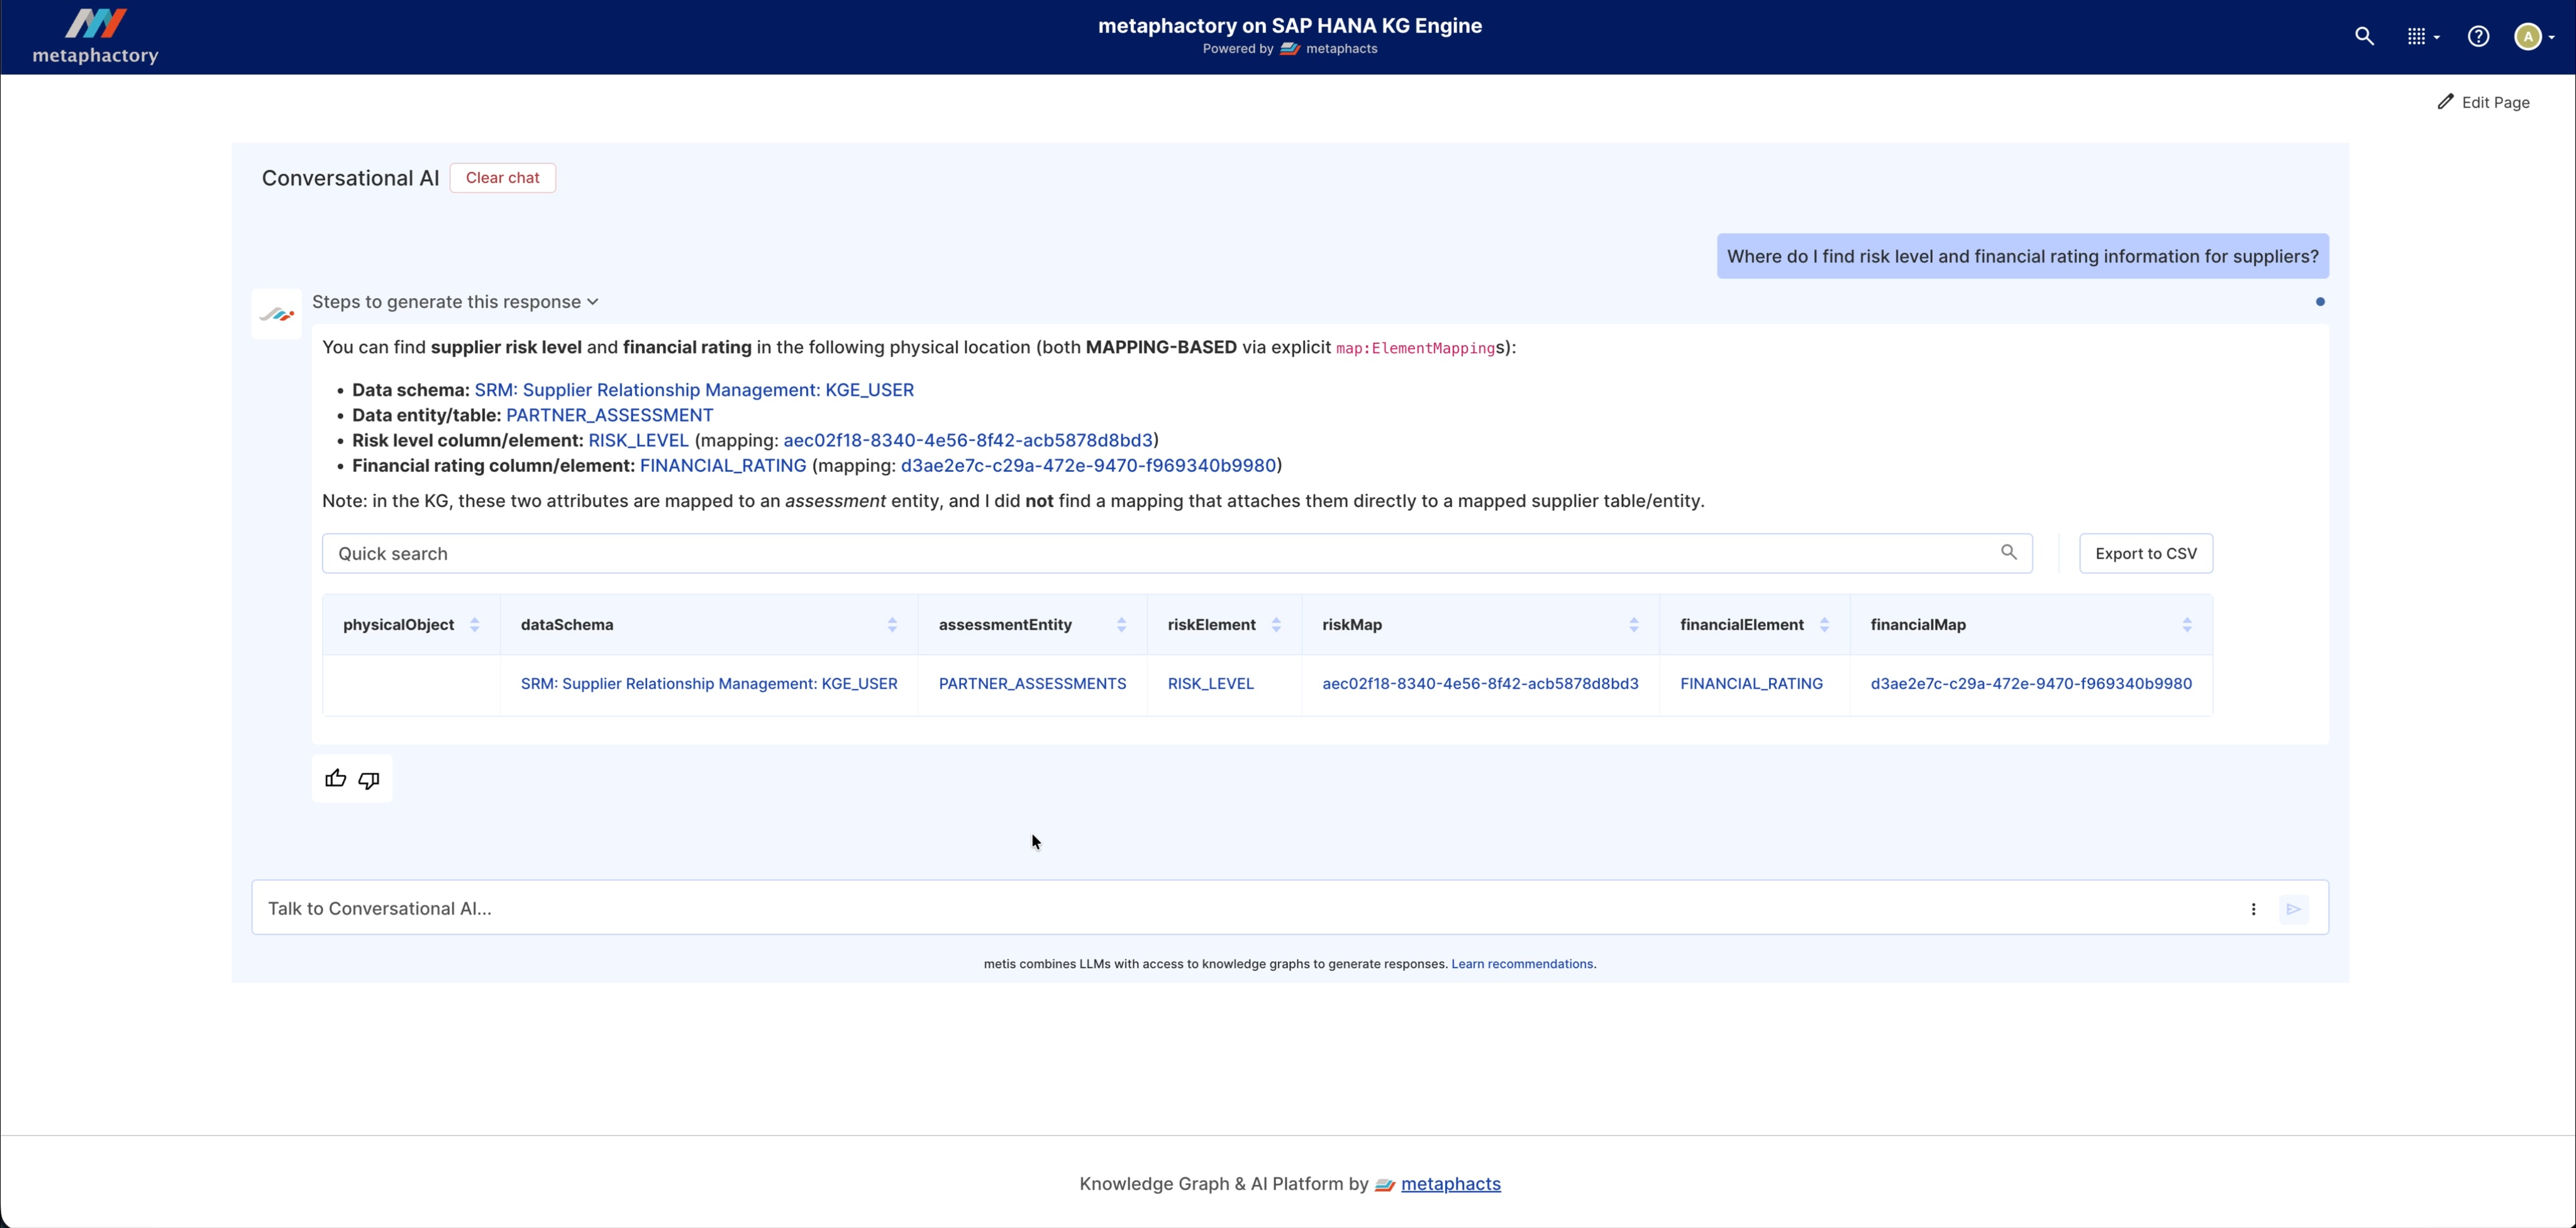The image size is (2576, 1228).
Task: Click the Quick search magnifier icon
Action: pyautogui.click(x=2008, y=553)
